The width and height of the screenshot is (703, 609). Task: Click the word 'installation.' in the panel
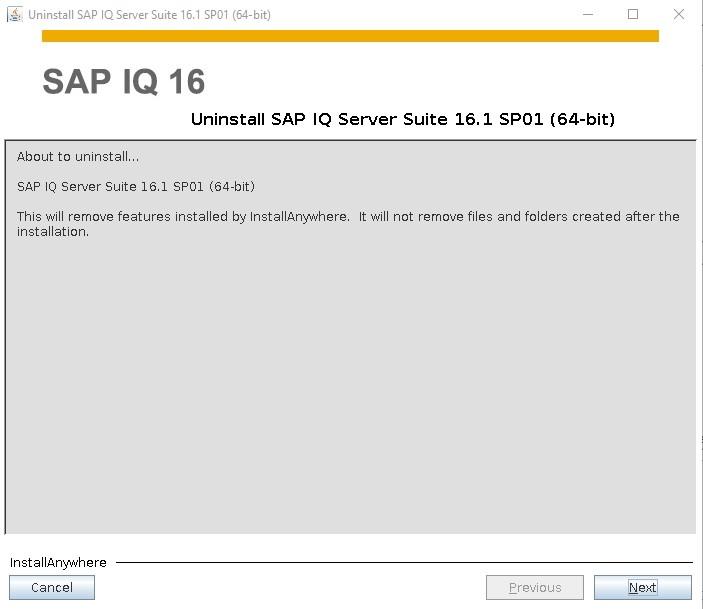tap(53, 232)
